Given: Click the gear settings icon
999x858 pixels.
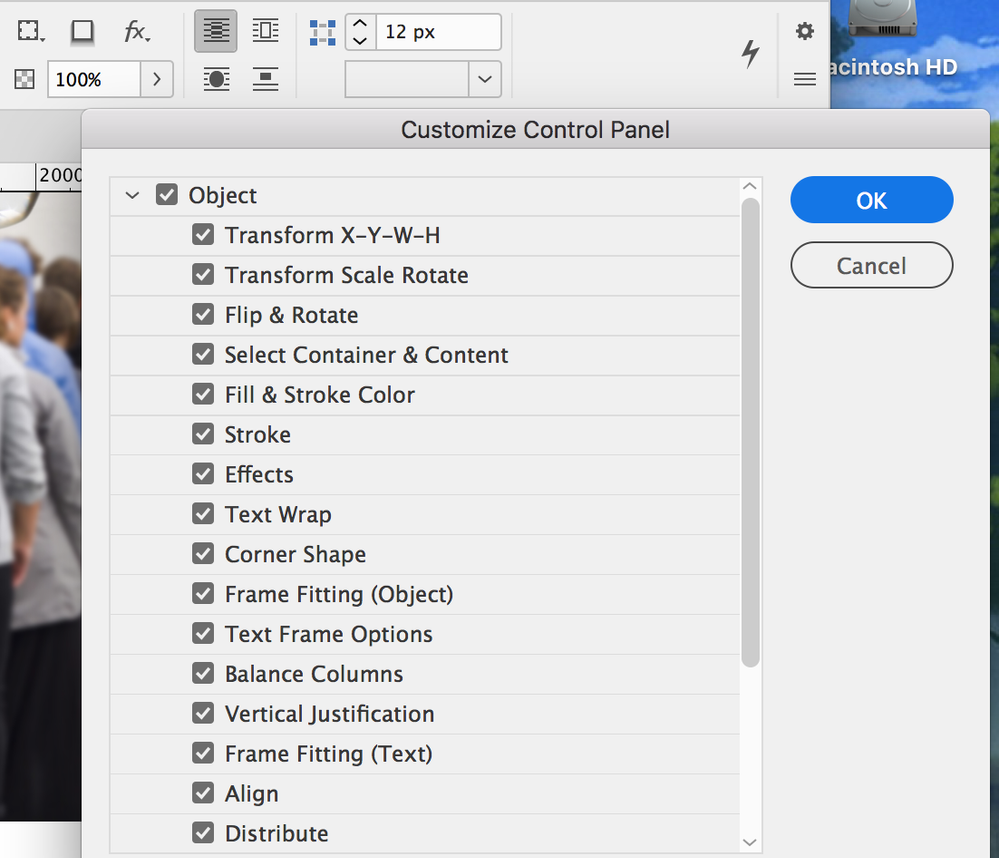Looking at the screenshot, I should [805, 32].
